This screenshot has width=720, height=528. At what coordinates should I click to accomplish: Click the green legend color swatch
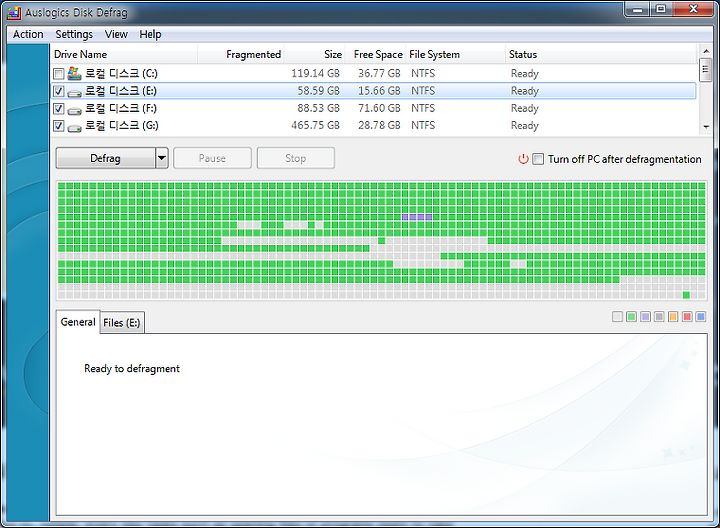(631, 316)
